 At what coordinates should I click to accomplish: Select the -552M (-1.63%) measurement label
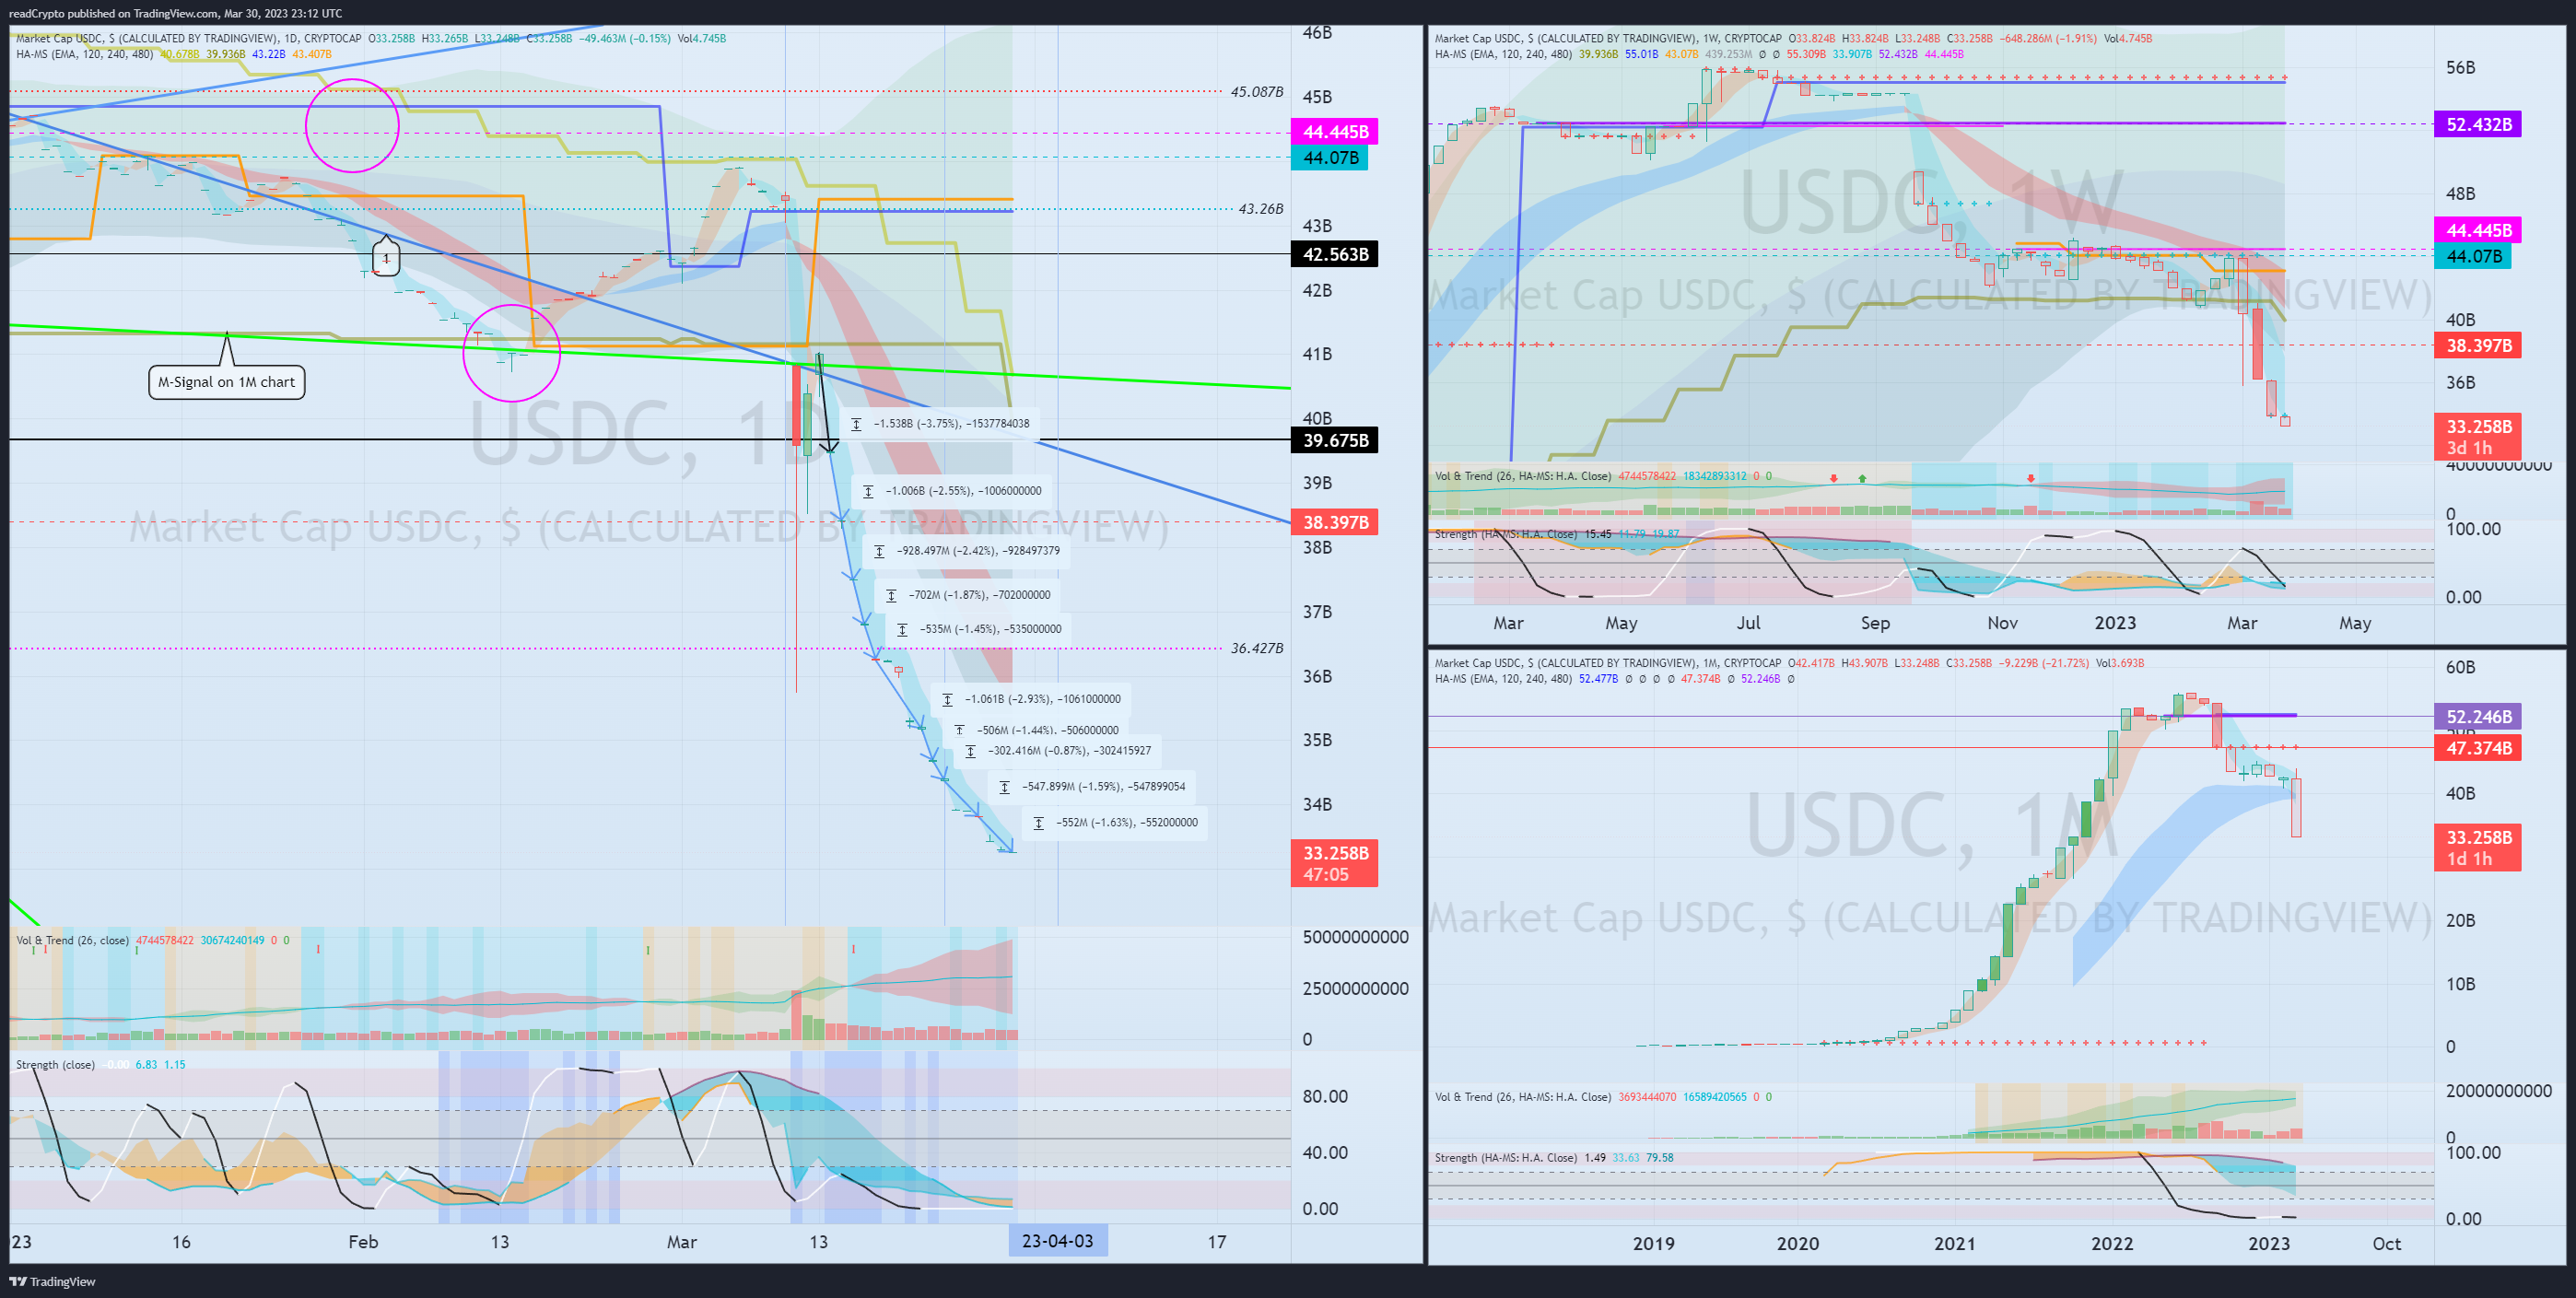(x=1116, y=823)
